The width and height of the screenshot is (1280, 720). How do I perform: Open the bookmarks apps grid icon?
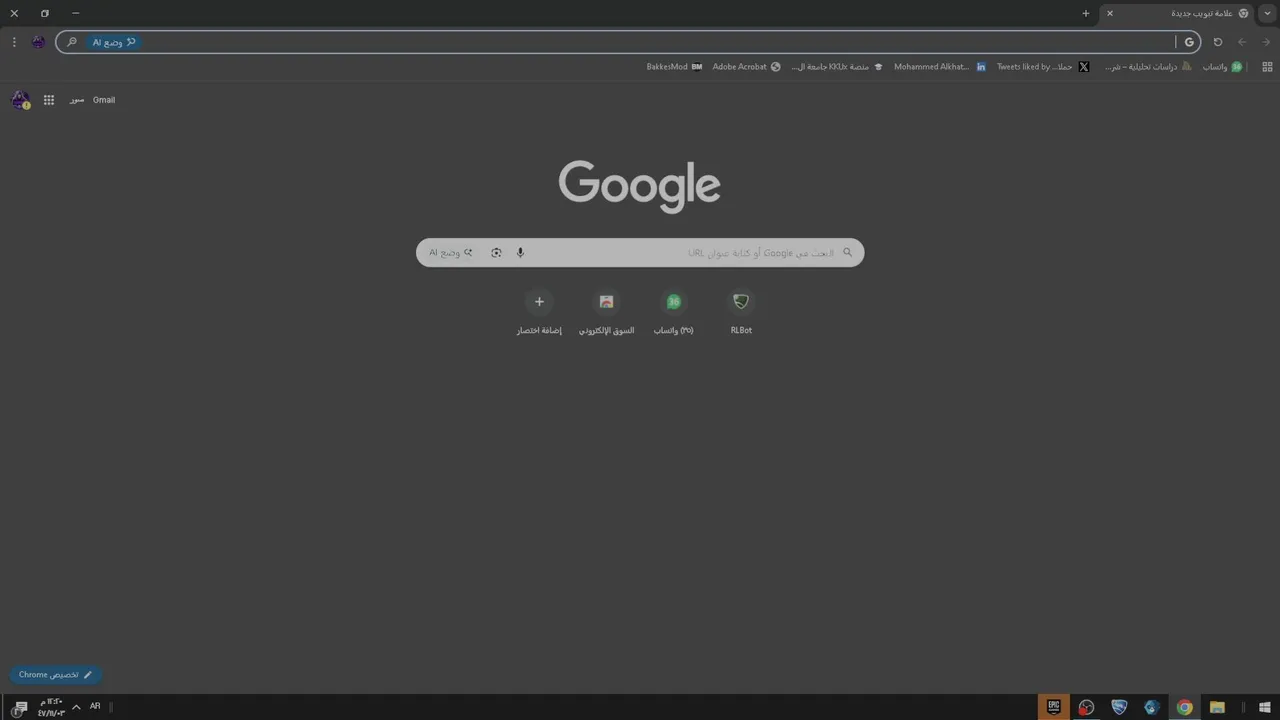click(x=1267, y=67)
